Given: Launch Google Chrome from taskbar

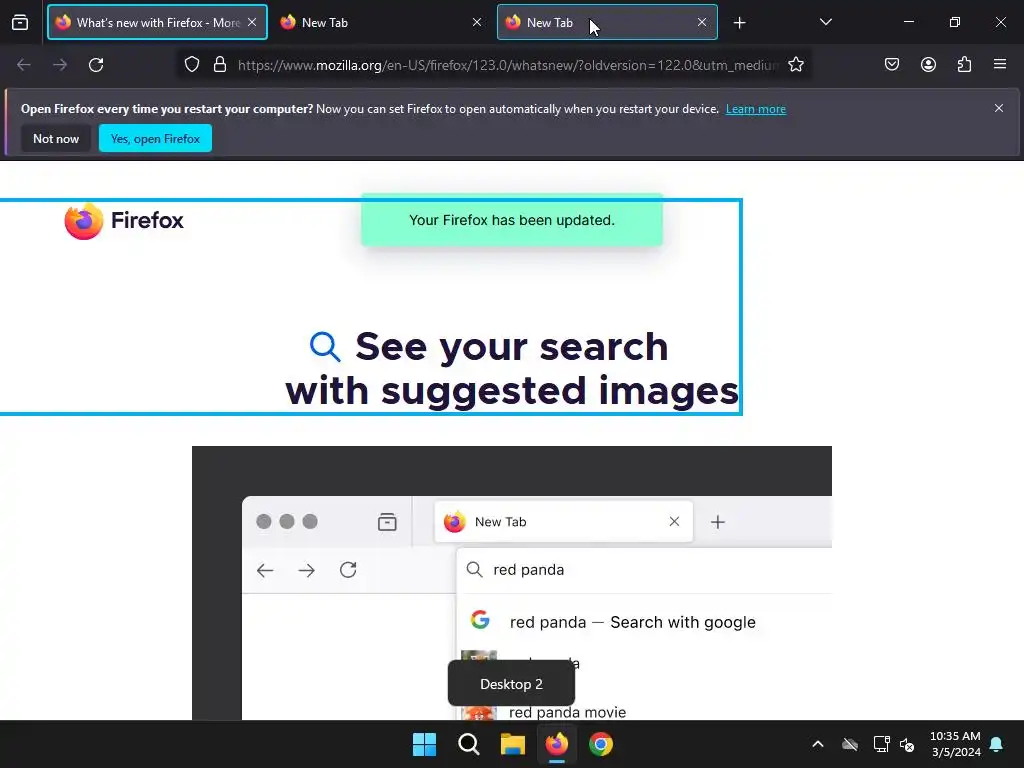Looking at the screenshot, I should click(x=601, y=744).
